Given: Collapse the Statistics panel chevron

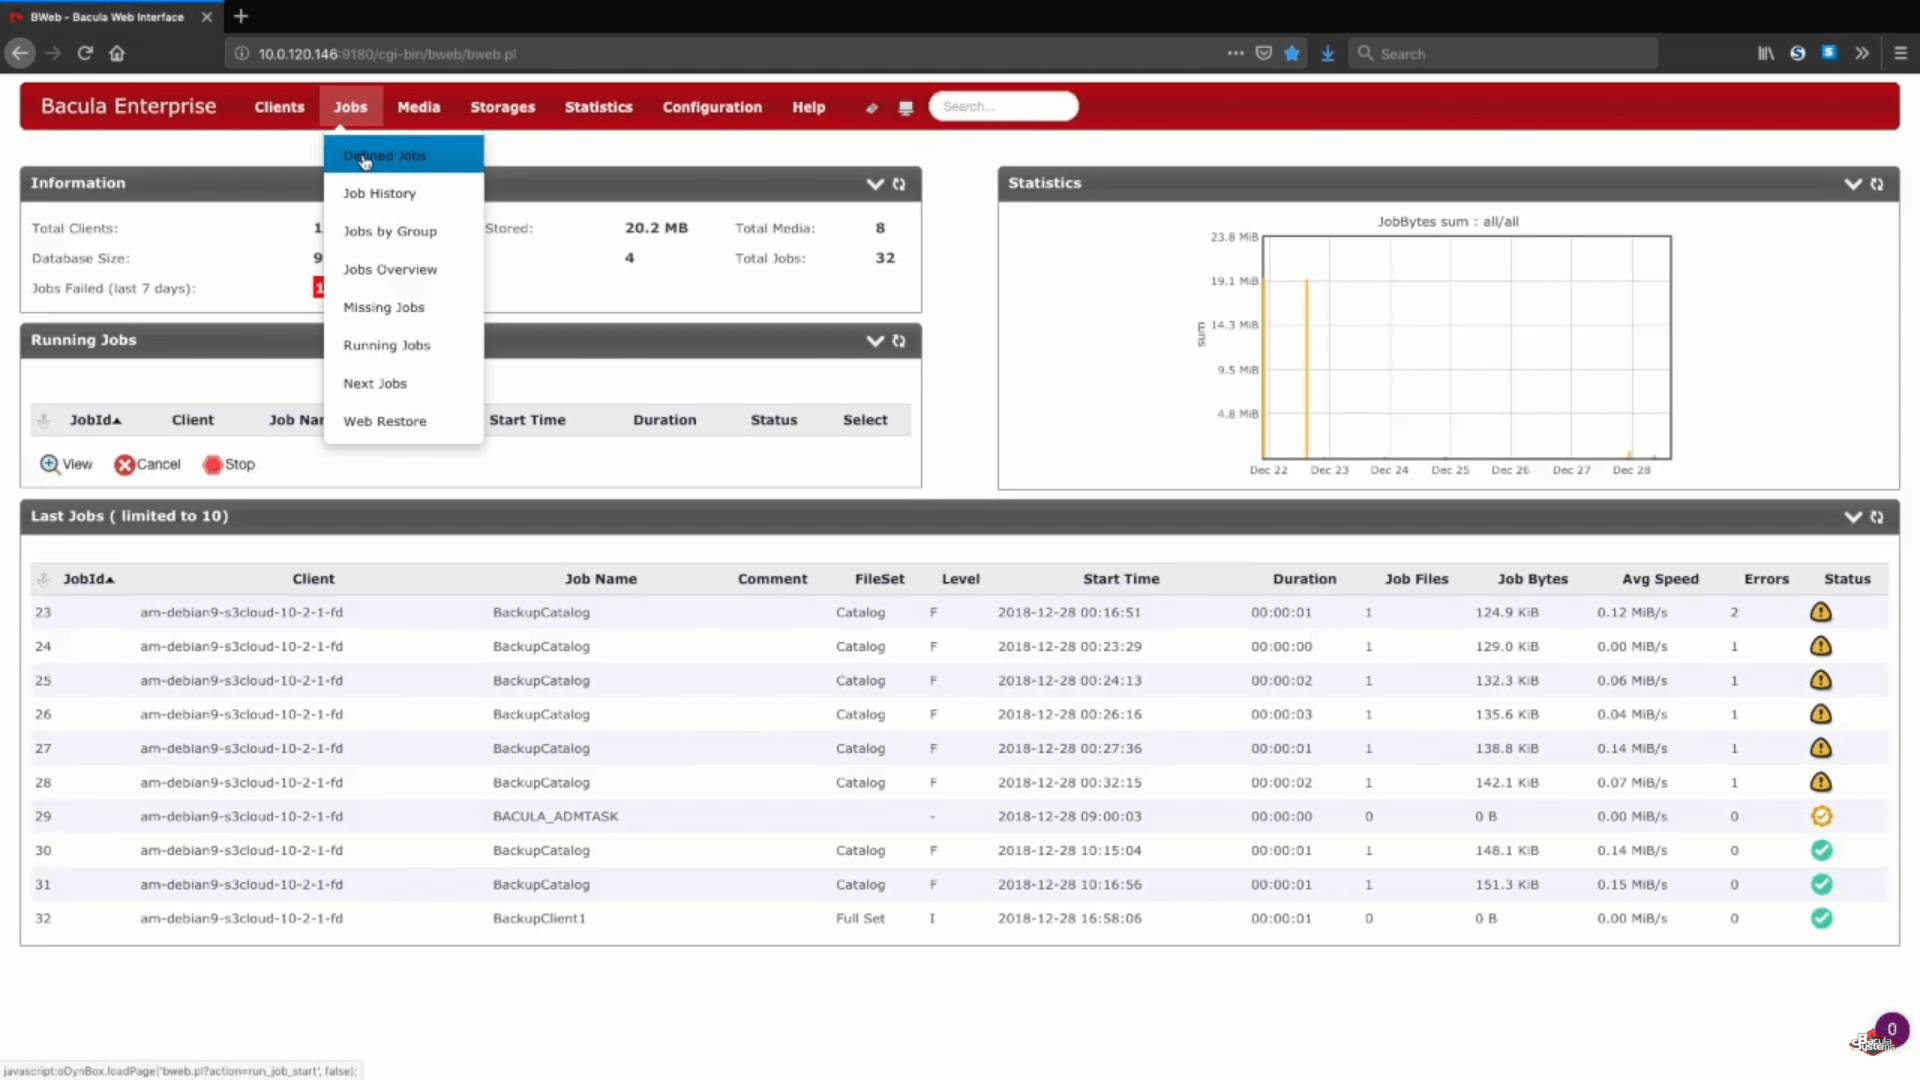Looking at the screenshot, I should (x=1853, y=184).
